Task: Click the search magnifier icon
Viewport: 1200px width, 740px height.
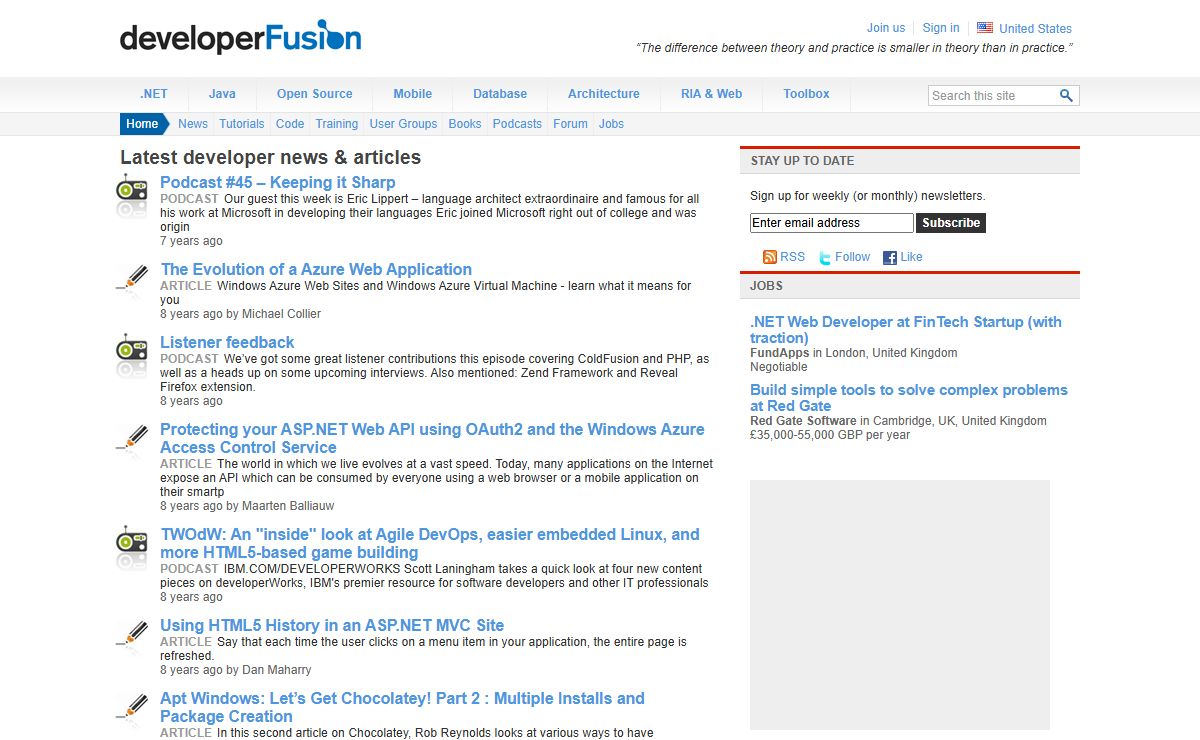Action: [1067, 96]
